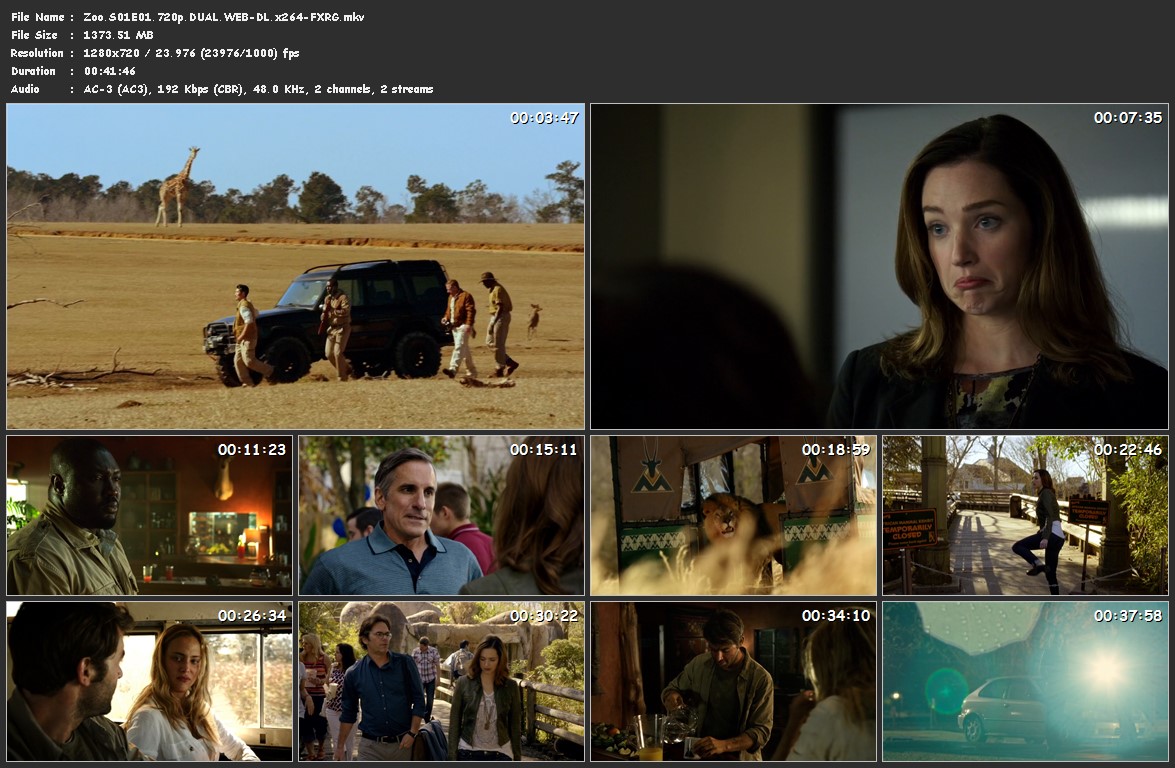This screenshot has height=768, width=1175.
Task: Select the zoo walkway frame at 00:30:22
Action: (x=441, y=681)
